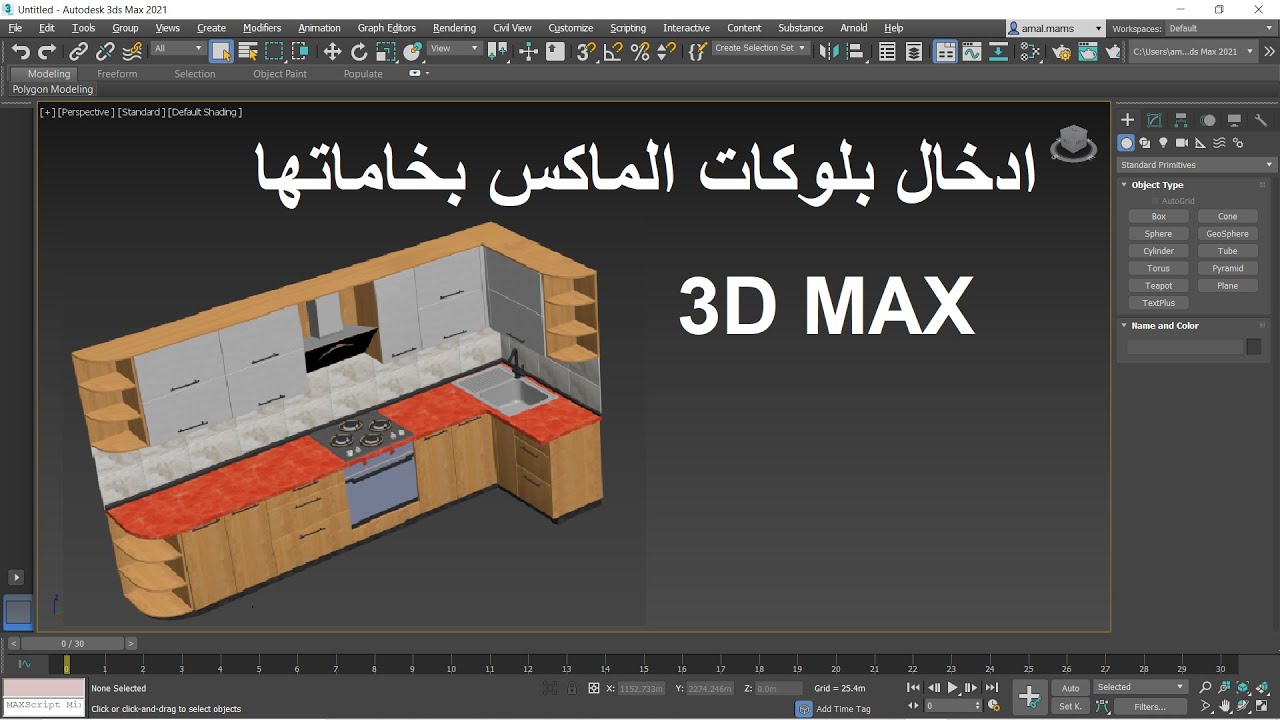Click the Undo arrow icon
The height and width of the screenshot is (720, 1280).
21,52
